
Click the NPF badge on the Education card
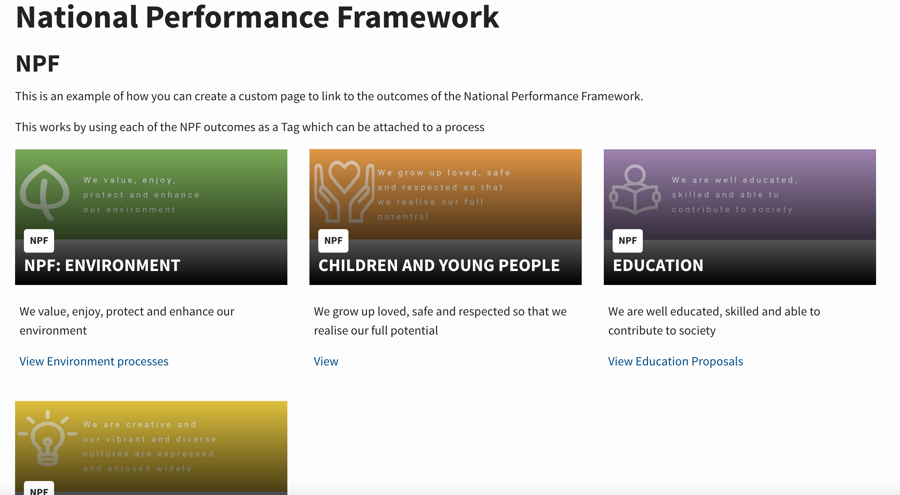[x=627, y=240]
